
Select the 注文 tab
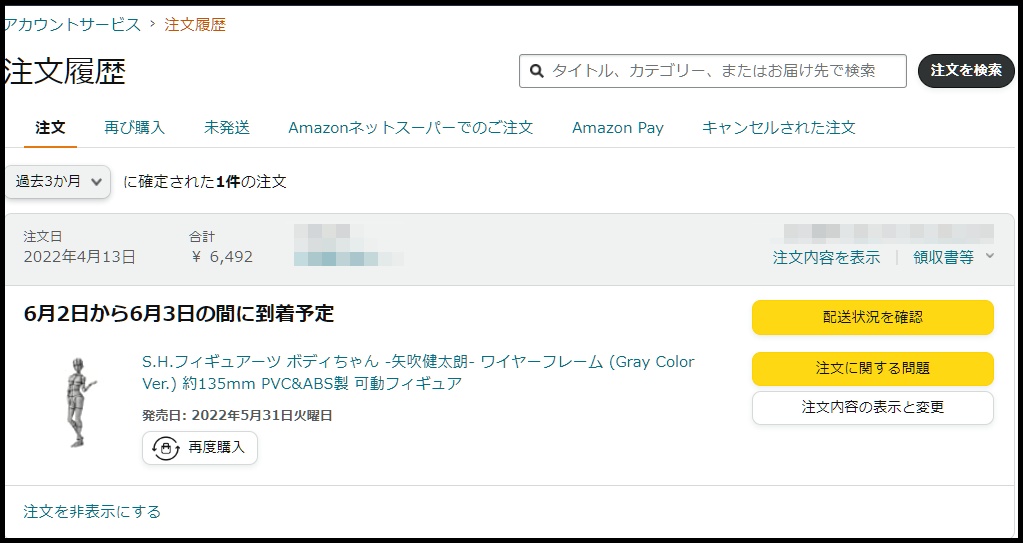coord(50,128)
